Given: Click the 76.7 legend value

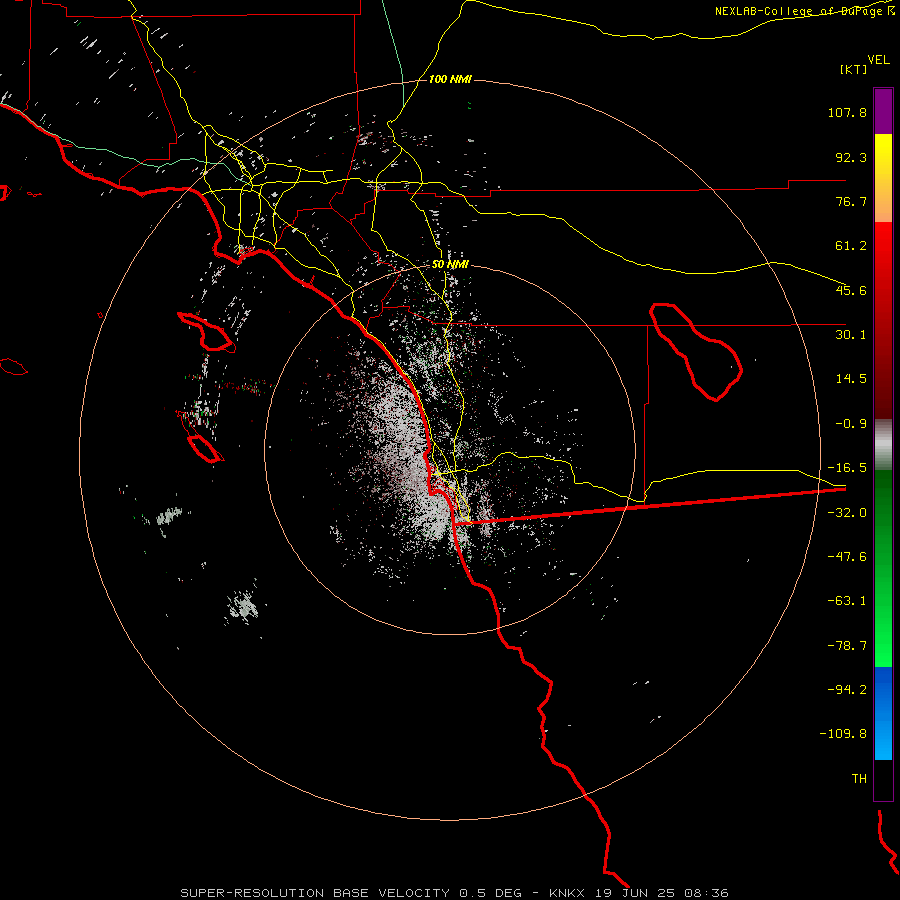Looking at the screenshot, I should (x=851, y=201).
